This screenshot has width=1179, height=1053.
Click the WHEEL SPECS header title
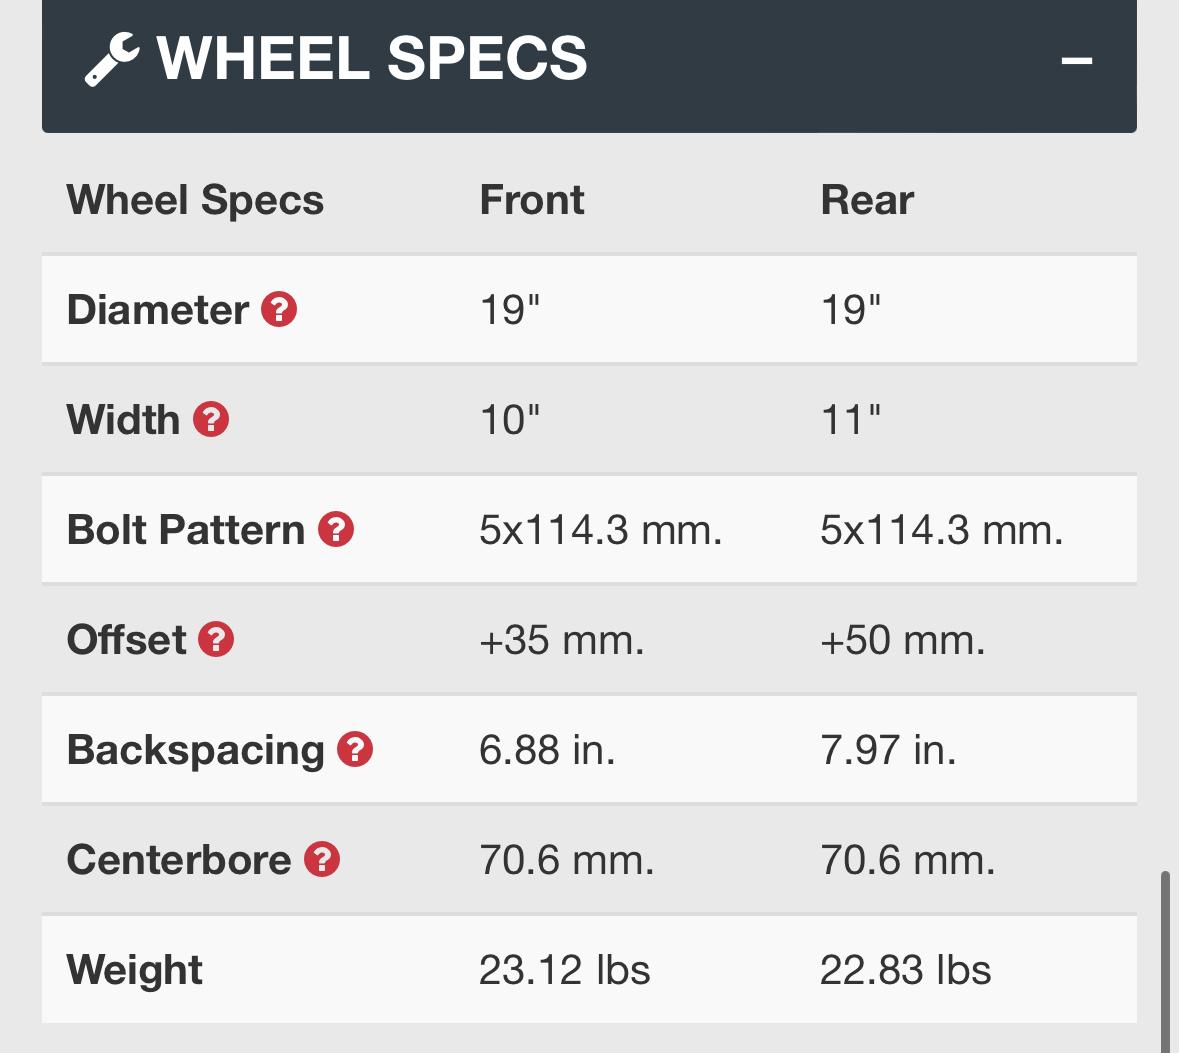[371, 58]
